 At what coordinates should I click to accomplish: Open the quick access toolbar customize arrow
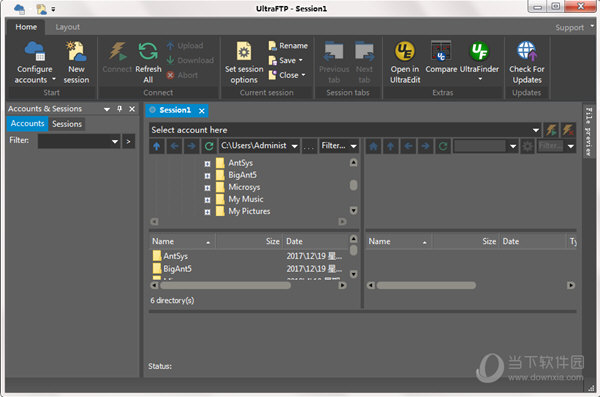point(53,9)
